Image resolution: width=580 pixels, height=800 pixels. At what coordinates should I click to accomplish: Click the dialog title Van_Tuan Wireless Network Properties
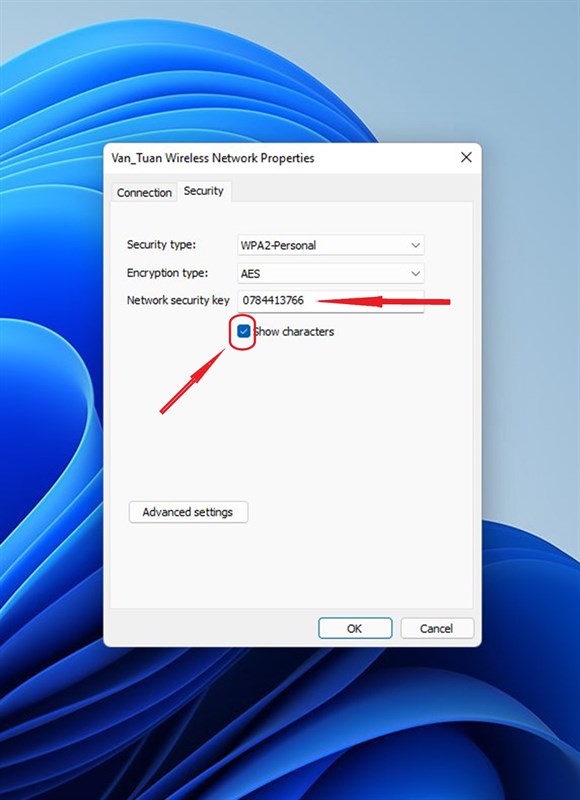tap(213, 158)
